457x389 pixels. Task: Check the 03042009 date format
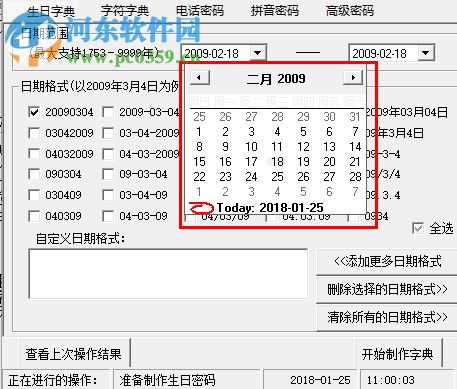[34, 133]
